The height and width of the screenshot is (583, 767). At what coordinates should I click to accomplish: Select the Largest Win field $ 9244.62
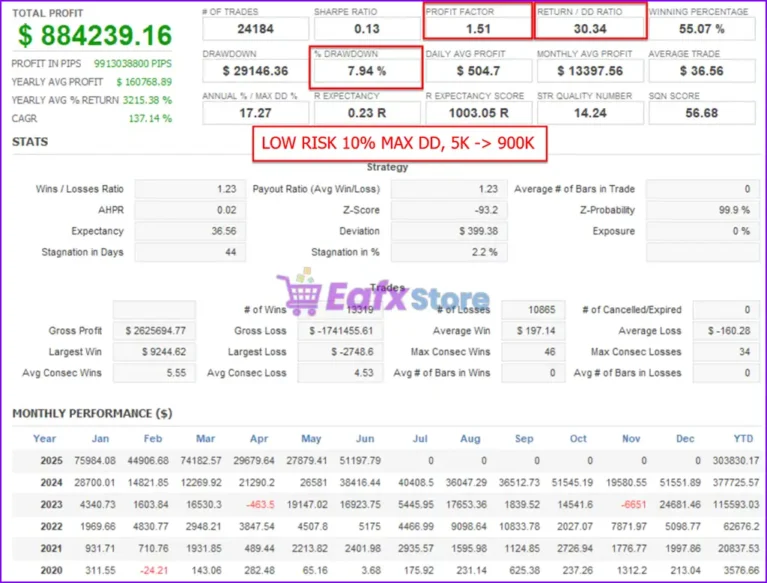pyautogui.click(x=155, y=352)
